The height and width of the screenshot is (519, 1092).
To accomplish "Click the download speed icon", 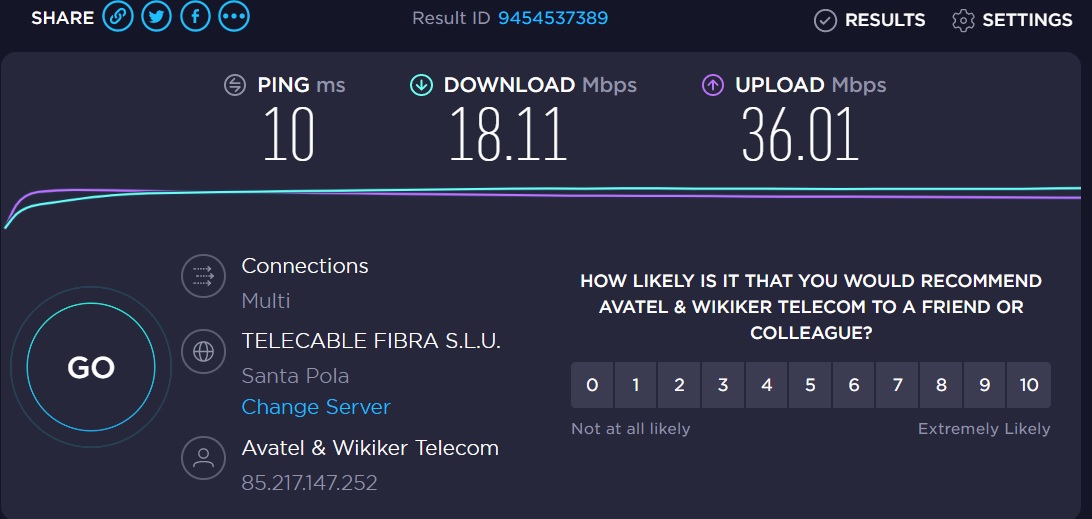I will click(421, 86).
